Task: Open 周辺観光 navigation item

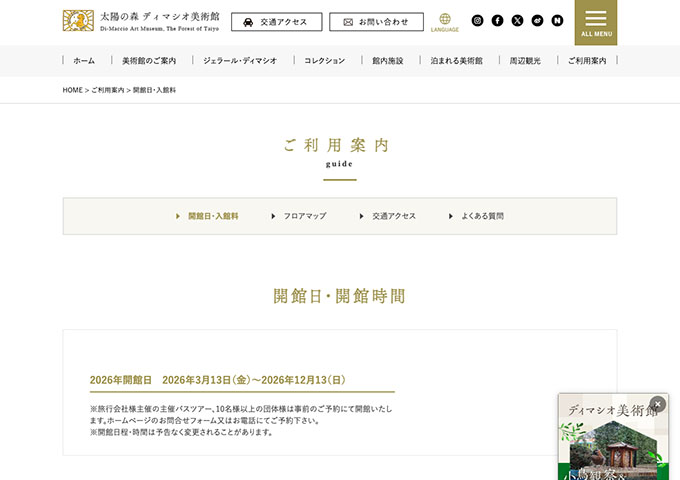Action: tap(525, 61)
